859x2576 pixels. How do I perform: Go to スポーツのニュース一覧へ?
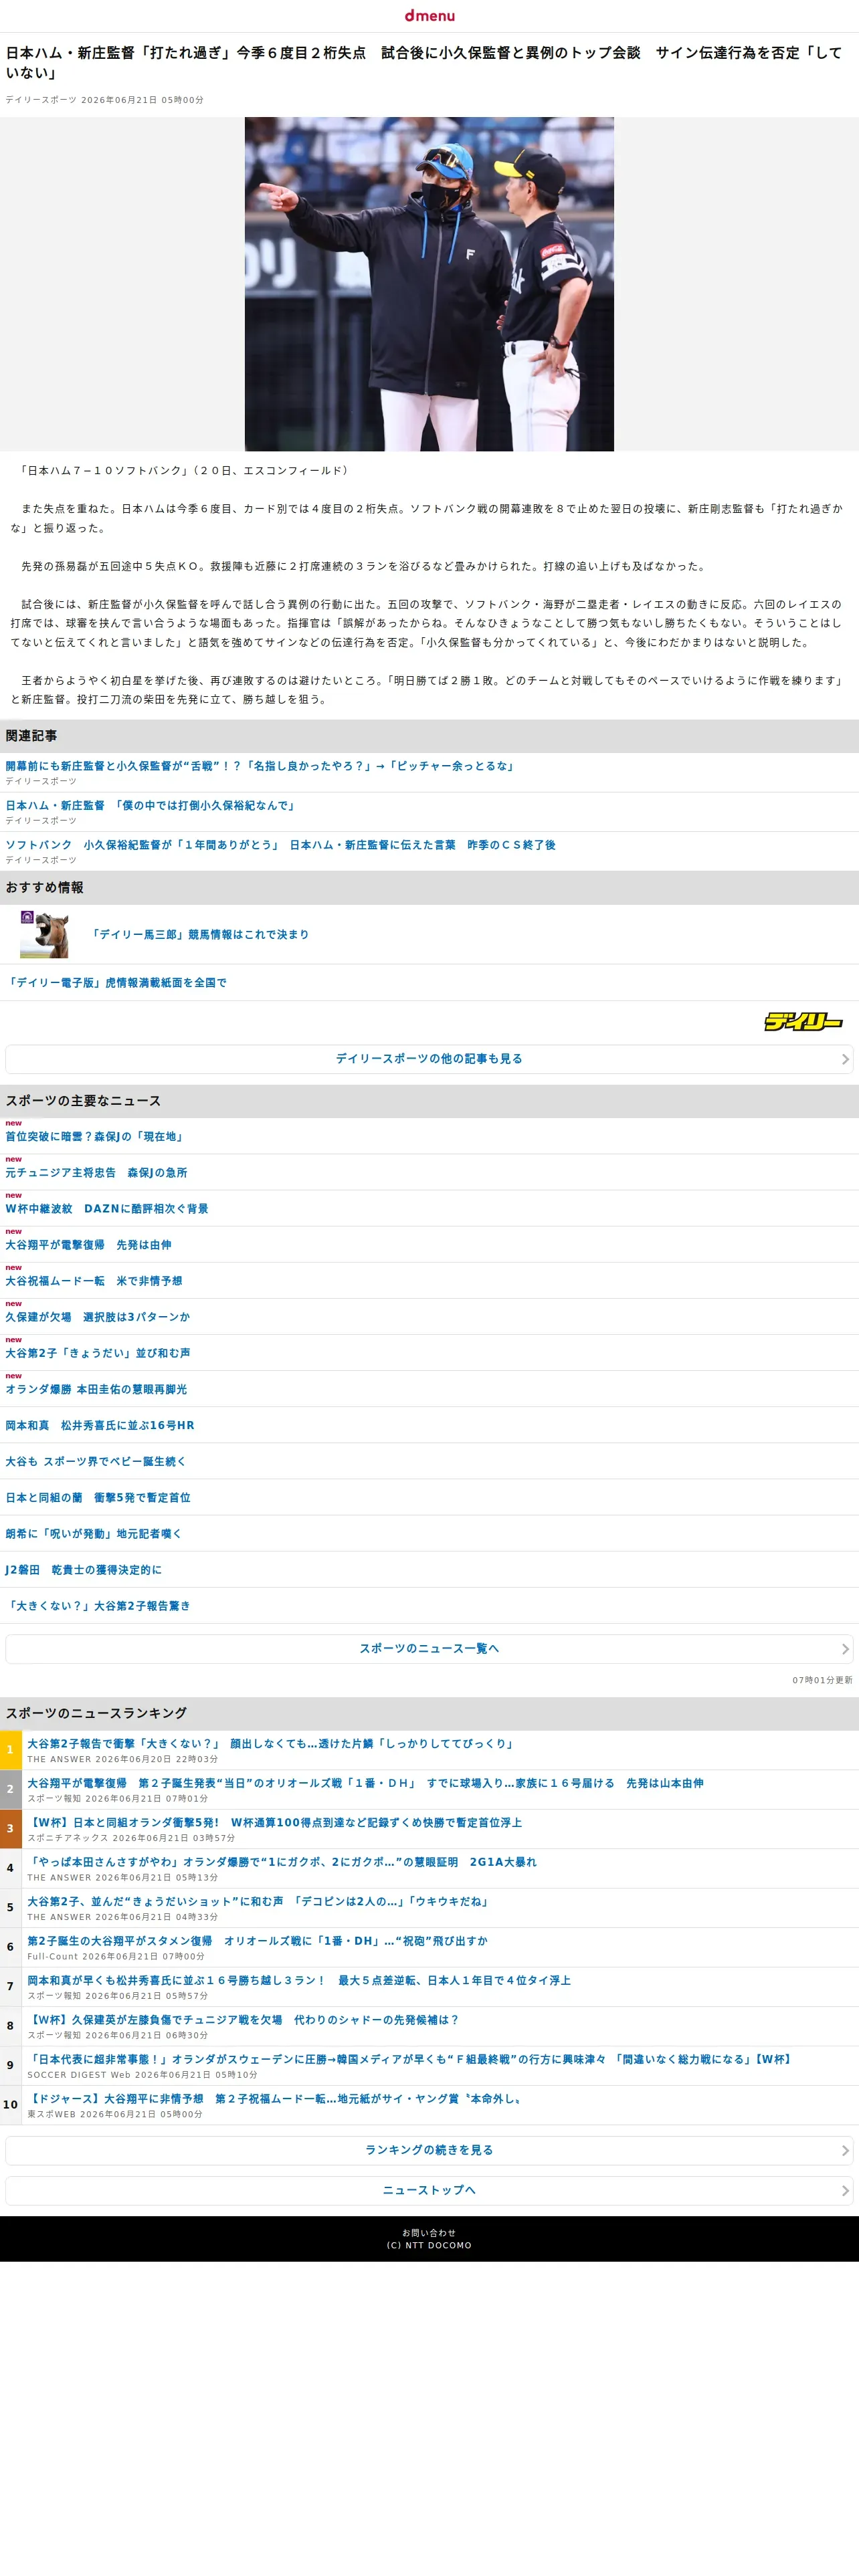click(x=429, y=1649)
